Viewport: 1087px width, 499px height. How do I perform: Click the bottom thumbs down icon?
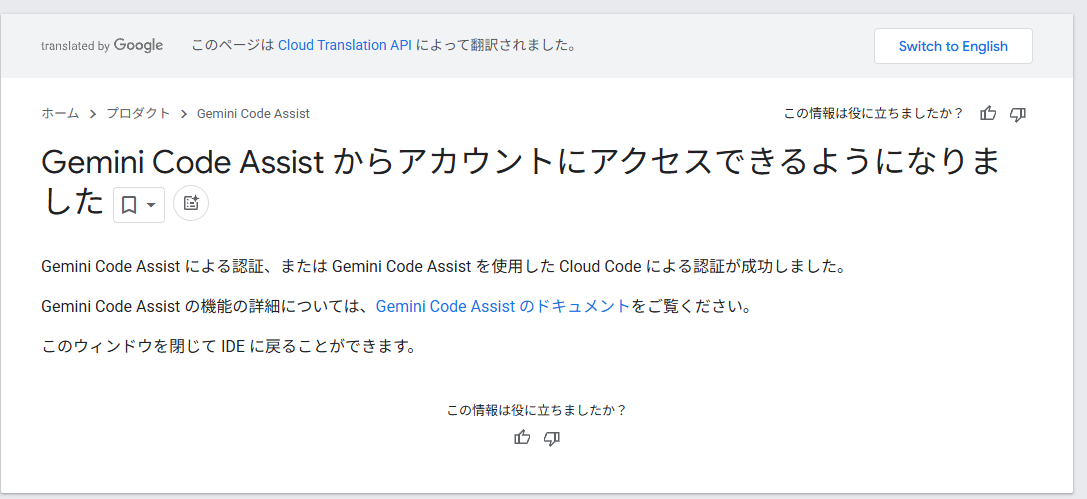(552, 438)
